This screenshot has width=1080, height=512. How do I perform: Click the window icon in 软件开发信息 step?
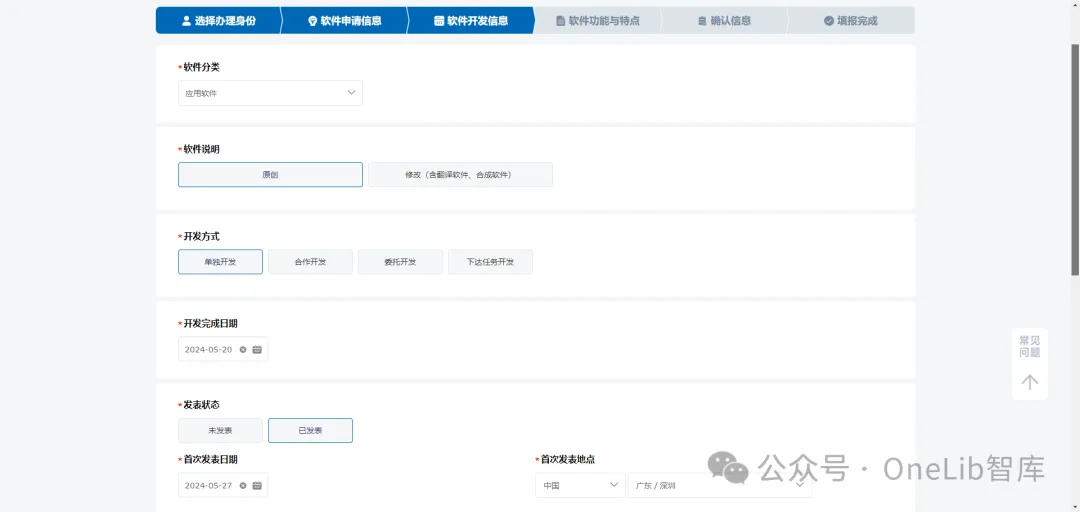point(439,21)
